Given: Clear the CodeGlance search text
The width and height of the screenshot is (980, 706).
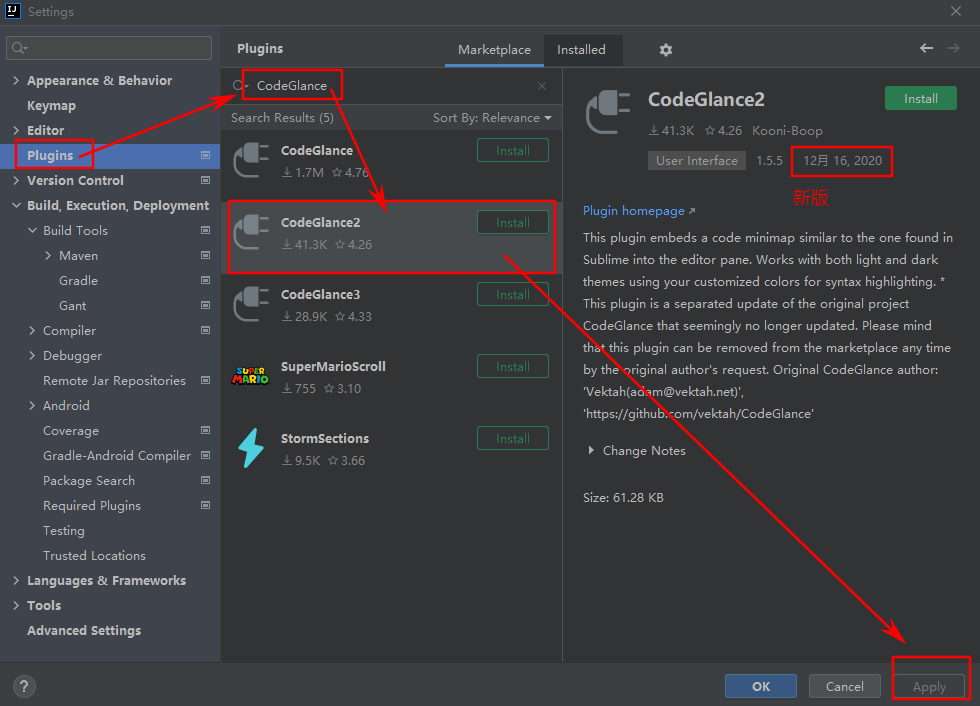Looking at the screenshot, I should pyautogui.click(x=542, y=86).
